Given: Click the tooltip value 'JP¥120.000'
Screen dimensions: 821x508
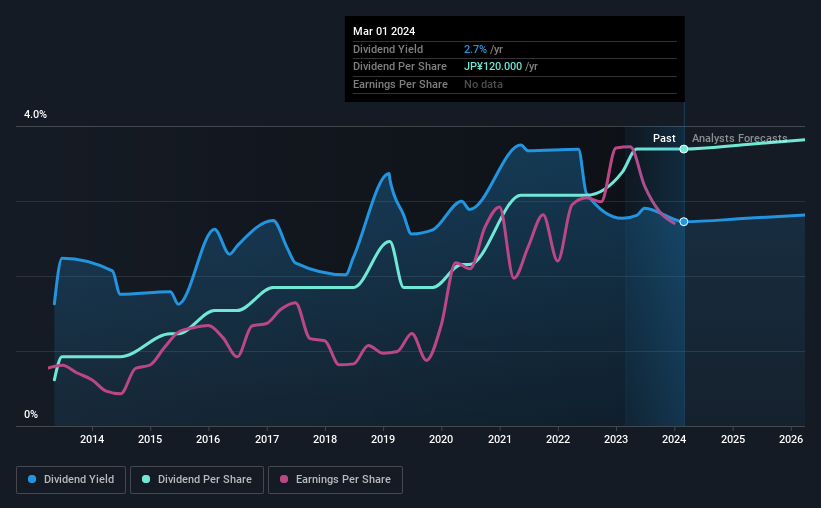Looking at the screenshot, I should [x=493, y=67].
